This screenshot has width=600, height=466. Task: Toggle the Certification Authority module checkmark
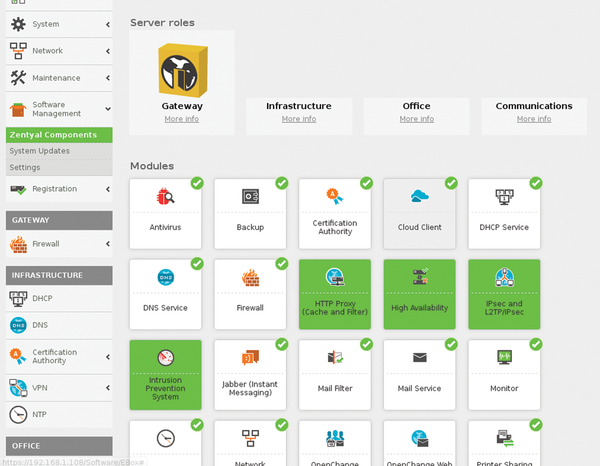pyautogui.click(x=367, y=183)
